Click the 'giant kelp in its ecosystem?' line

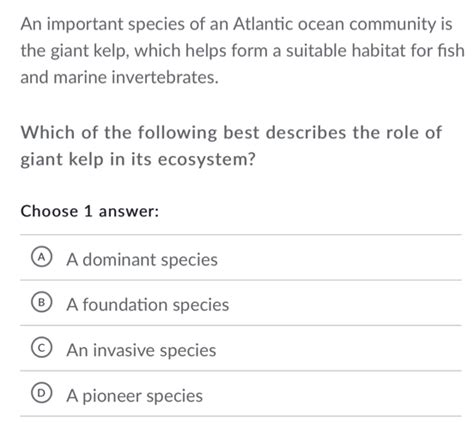(x=138, y=159)
